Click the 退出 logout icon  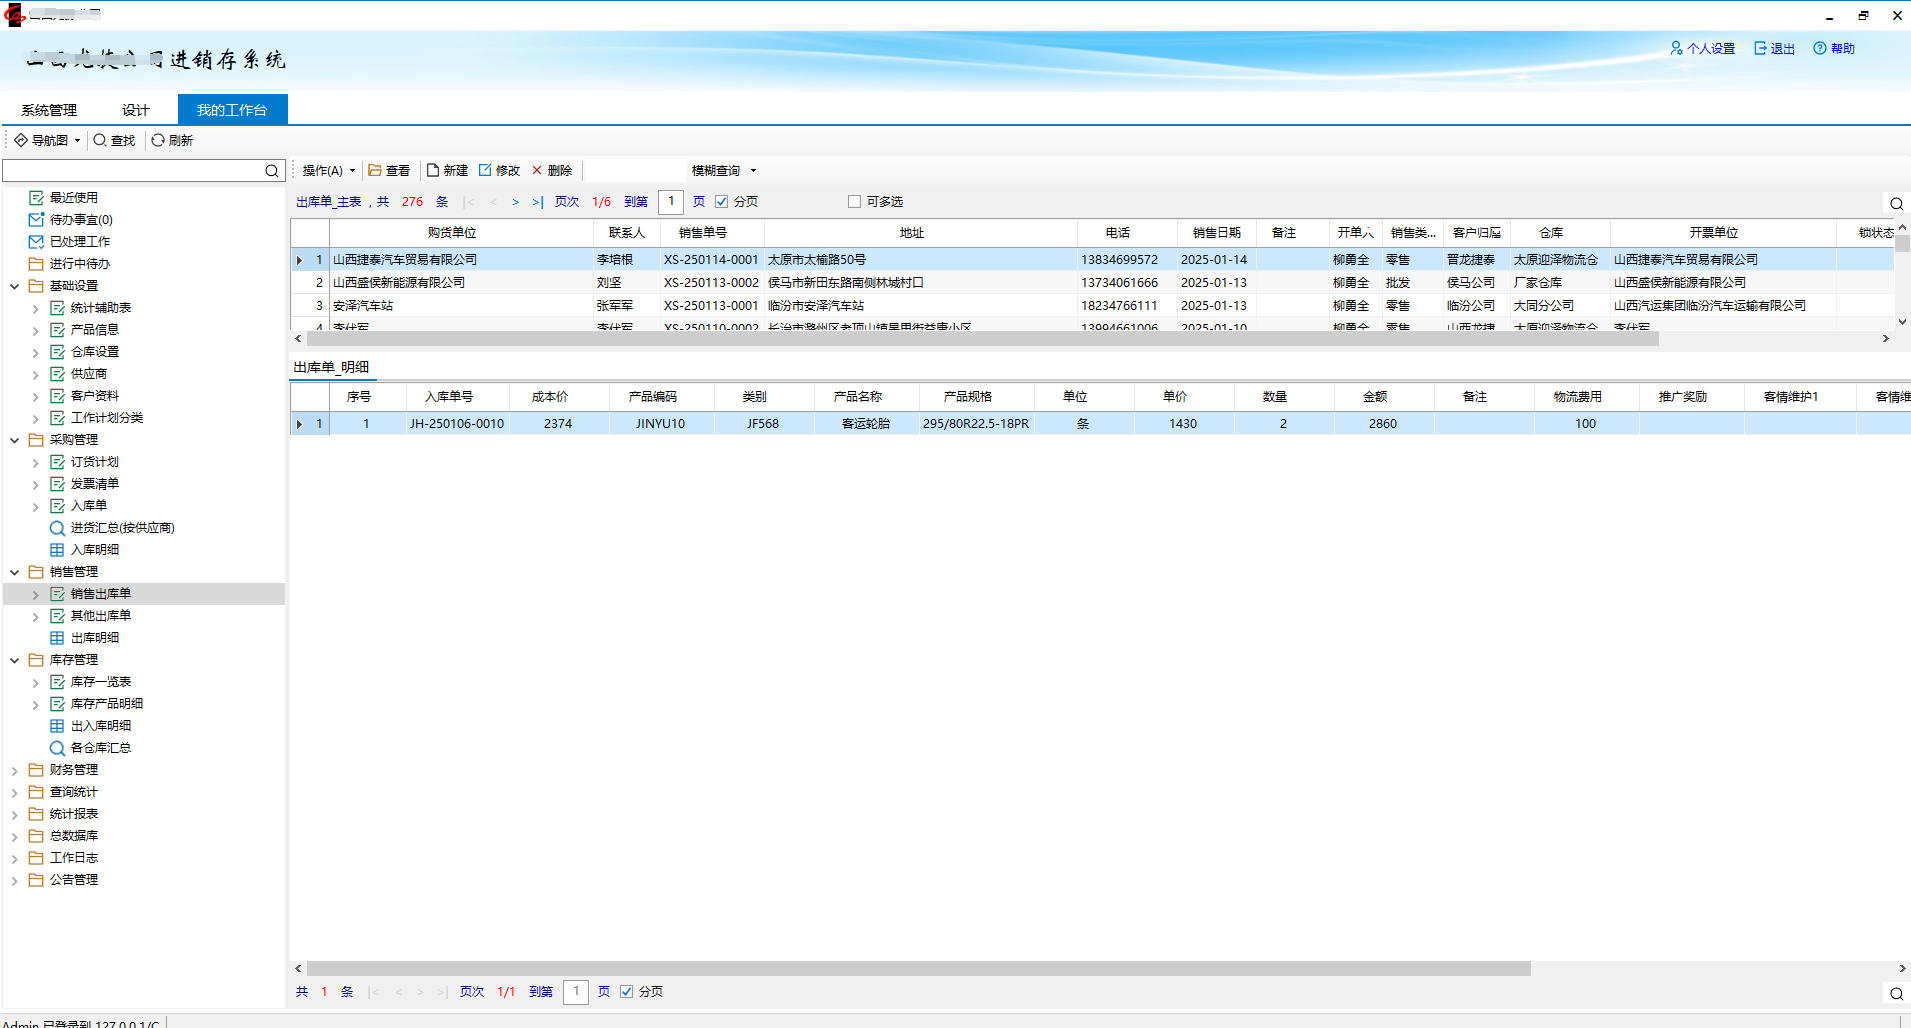[x=1760, y=48]
